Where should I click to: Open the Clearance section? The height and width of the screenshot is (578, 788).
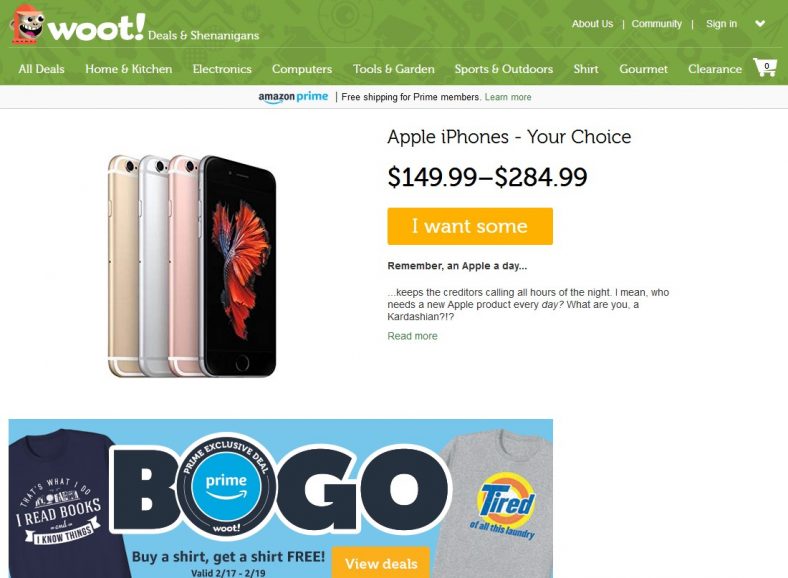coord(715,69)
